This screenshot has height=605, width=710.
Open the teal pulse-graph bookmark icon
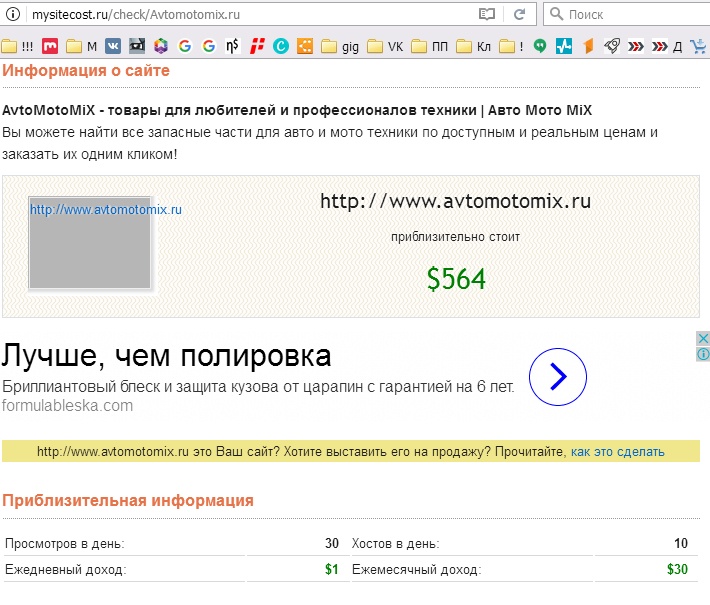564,46
